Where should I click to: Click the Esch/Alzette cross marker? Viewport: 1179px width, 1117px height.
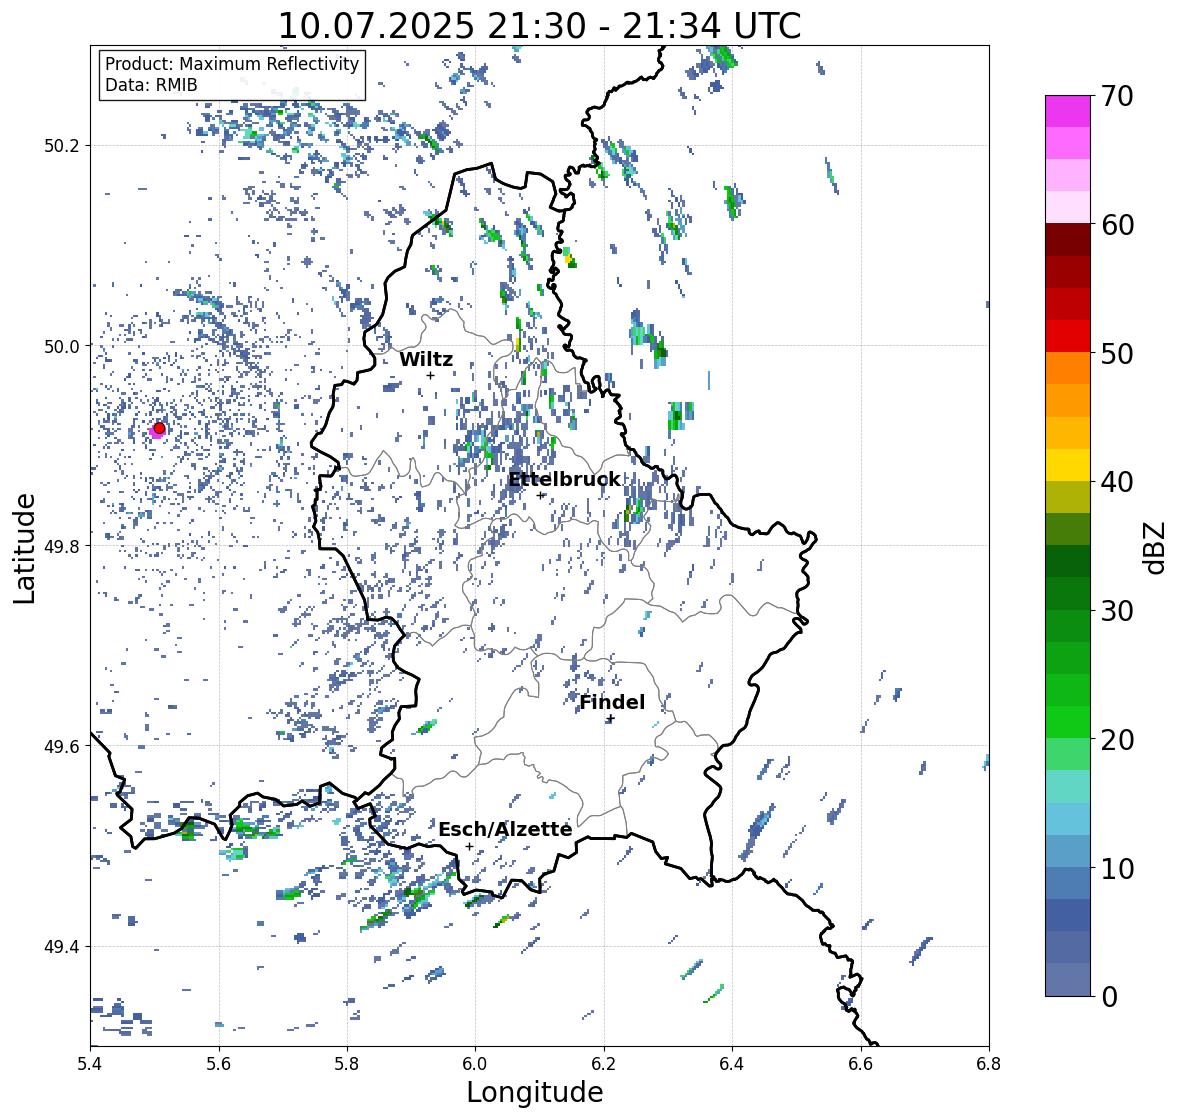pyautogui.click(x=469, y=846)
